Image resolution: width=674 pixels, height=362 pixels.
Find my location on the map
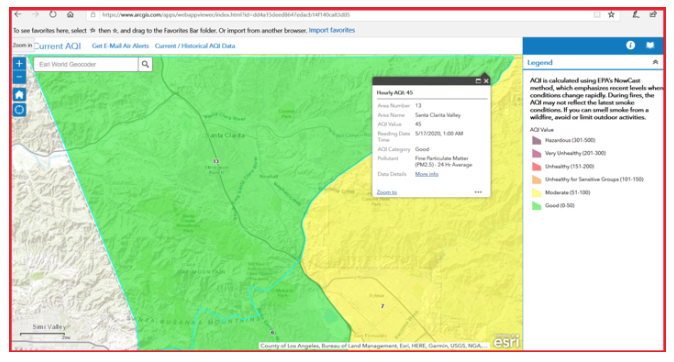19,110
